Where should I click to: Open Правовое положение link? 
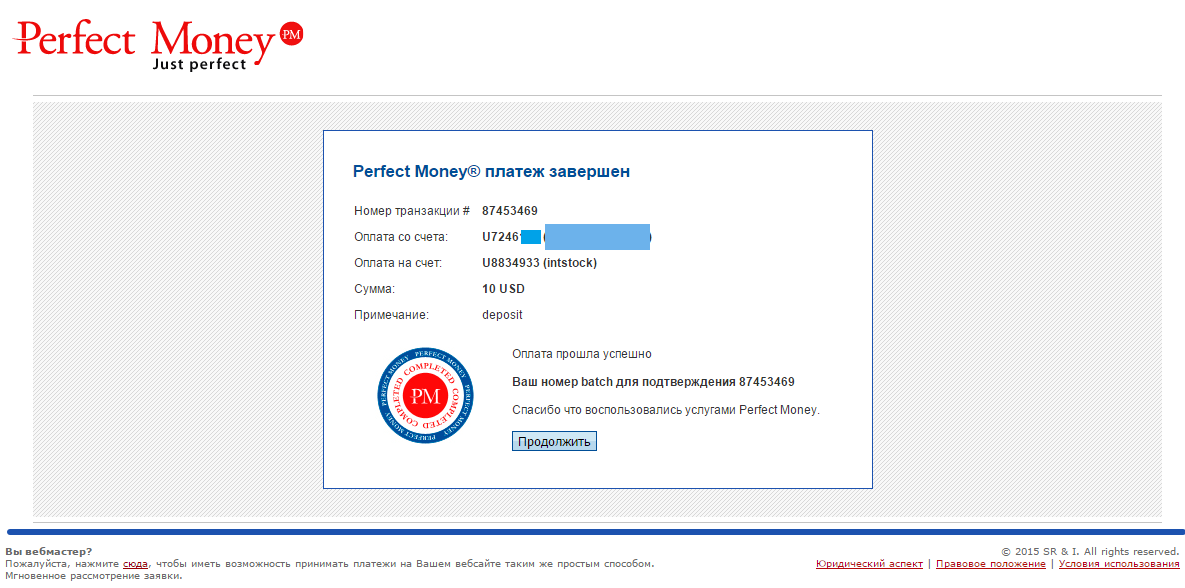(991, 564)
